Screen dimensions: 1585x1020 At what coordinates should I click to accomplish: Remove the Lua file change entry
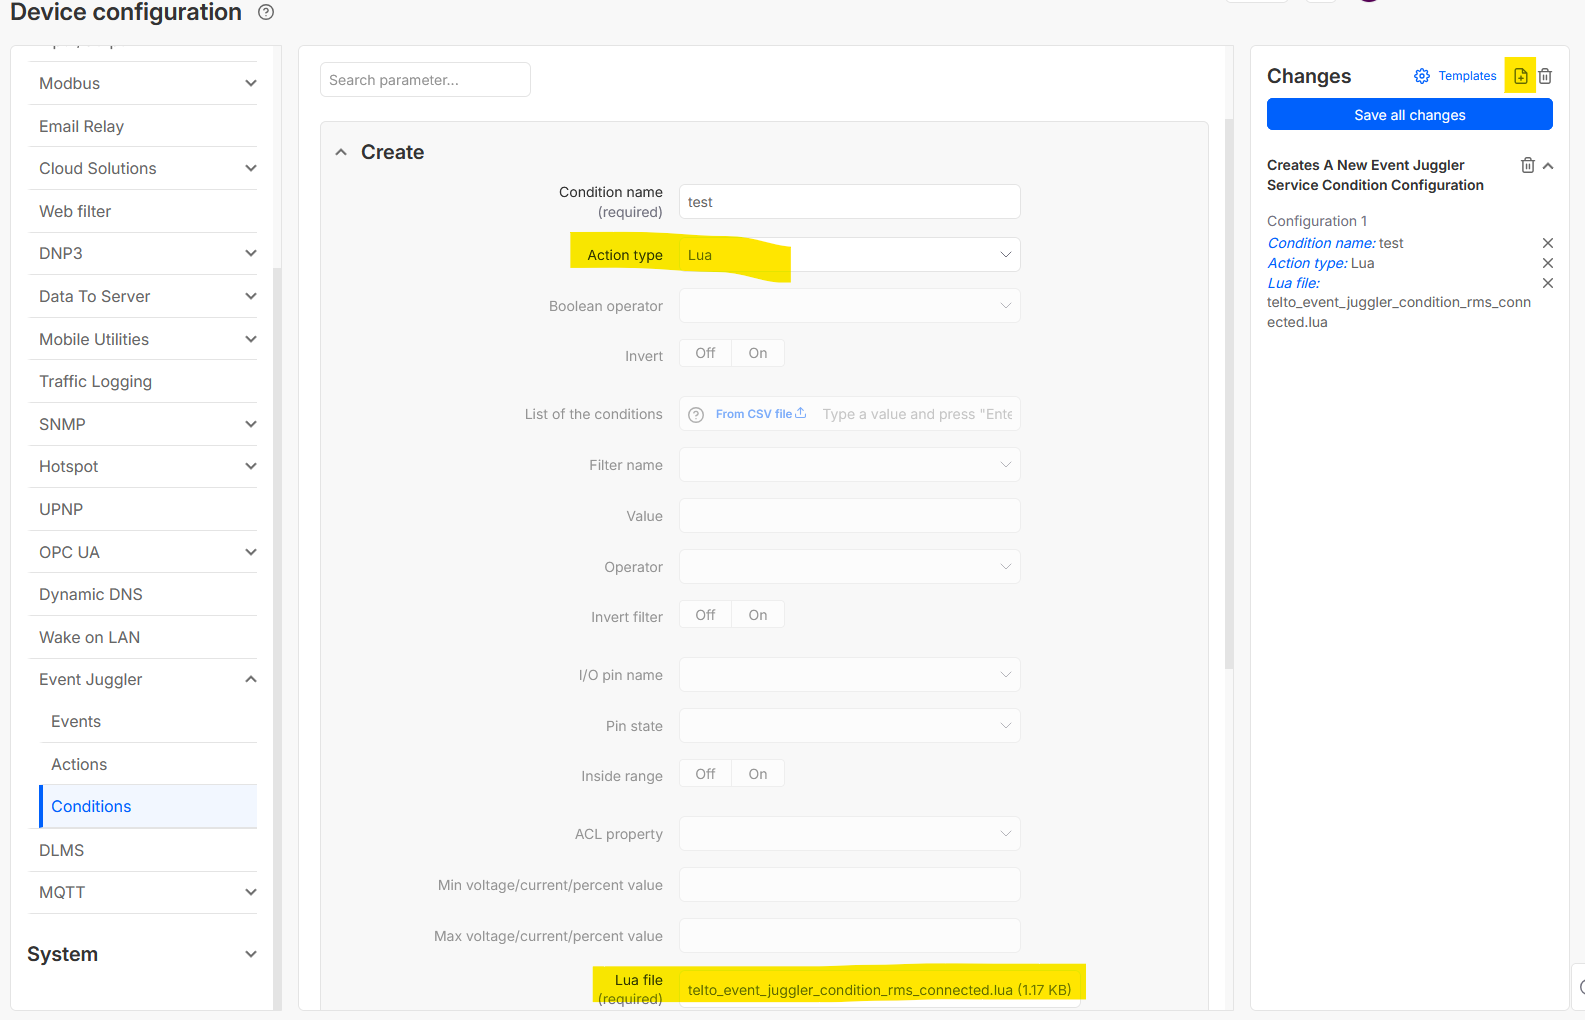[x=1547, y=283]
